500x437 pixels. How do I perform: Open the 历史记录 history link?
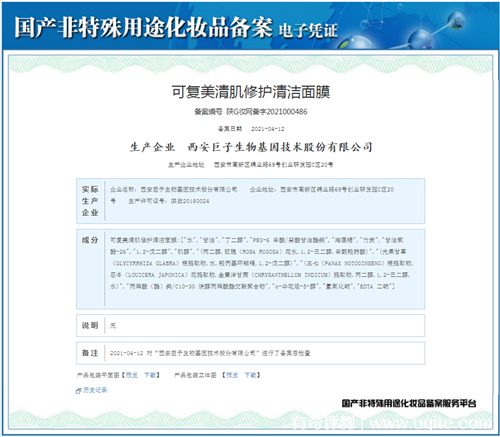pos(95,390)
